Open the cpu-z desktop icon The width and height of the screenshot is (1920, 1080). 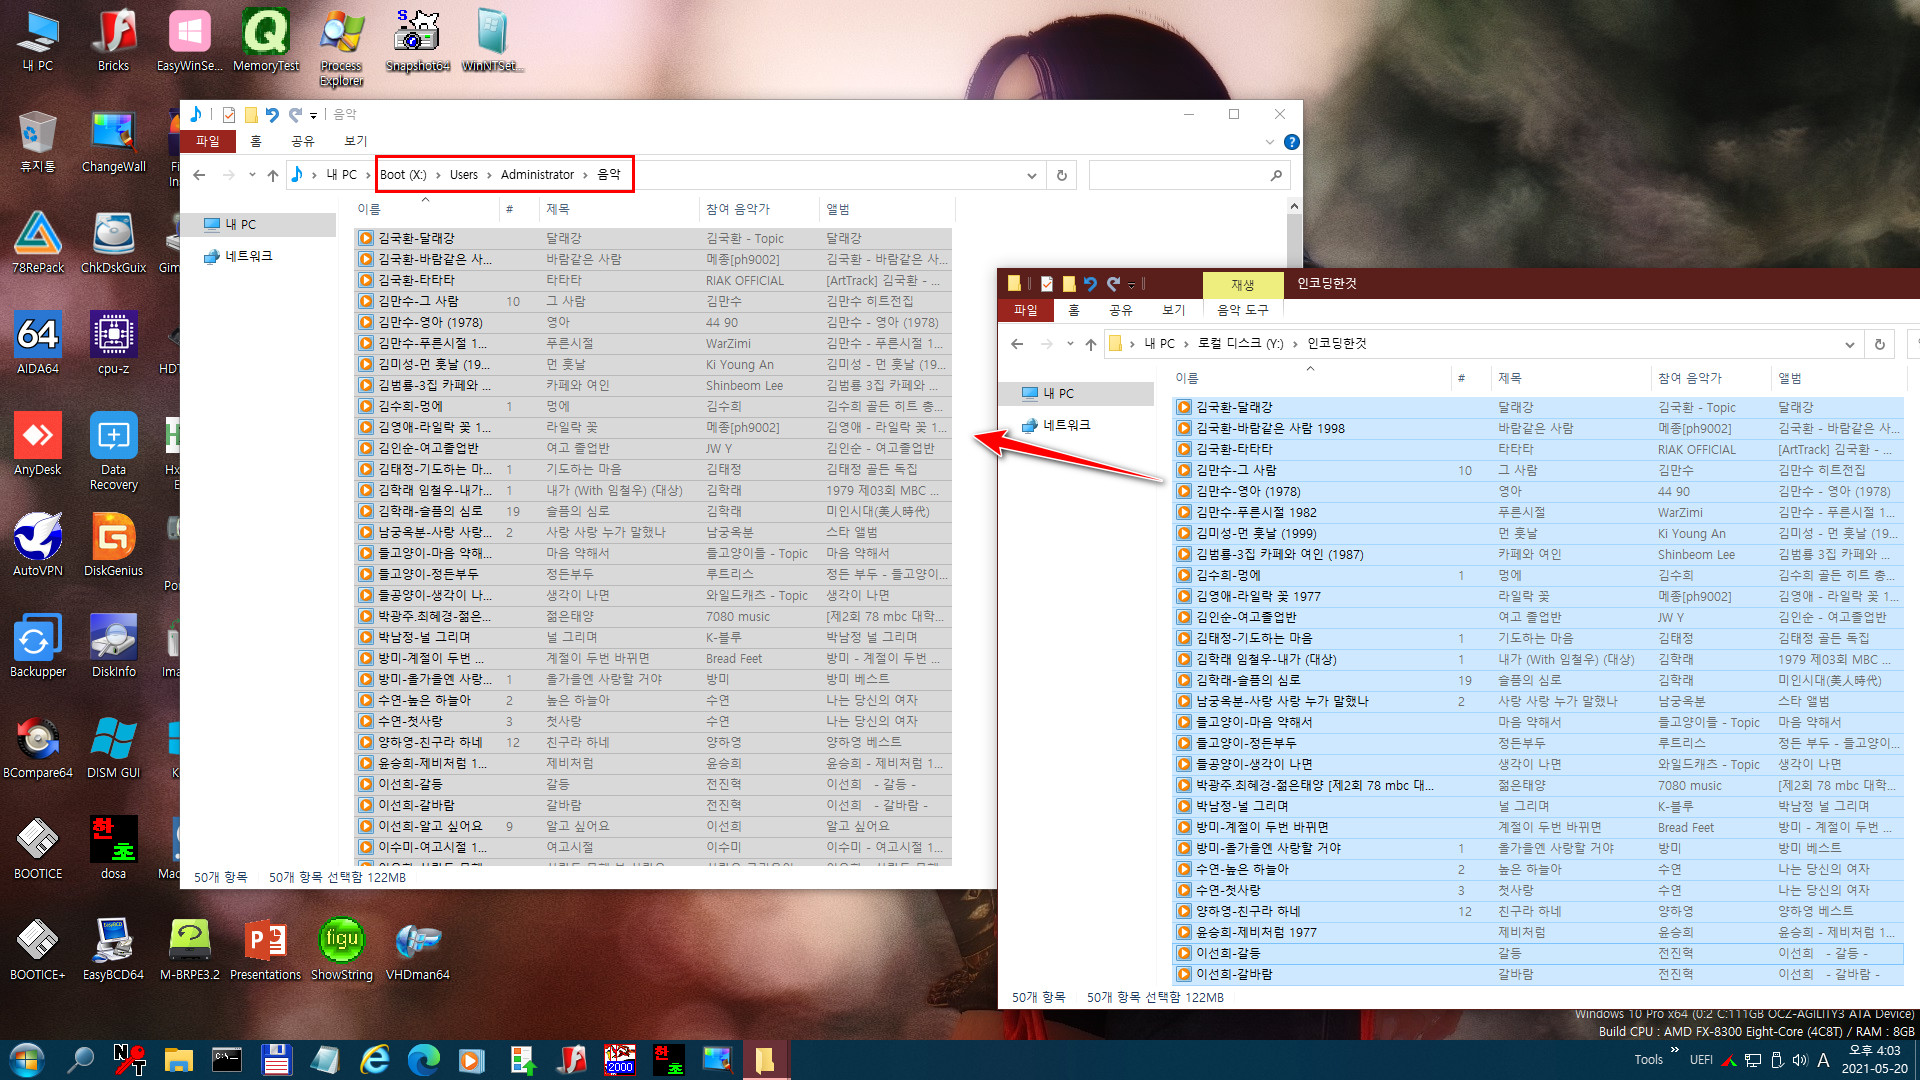(113, 344)
